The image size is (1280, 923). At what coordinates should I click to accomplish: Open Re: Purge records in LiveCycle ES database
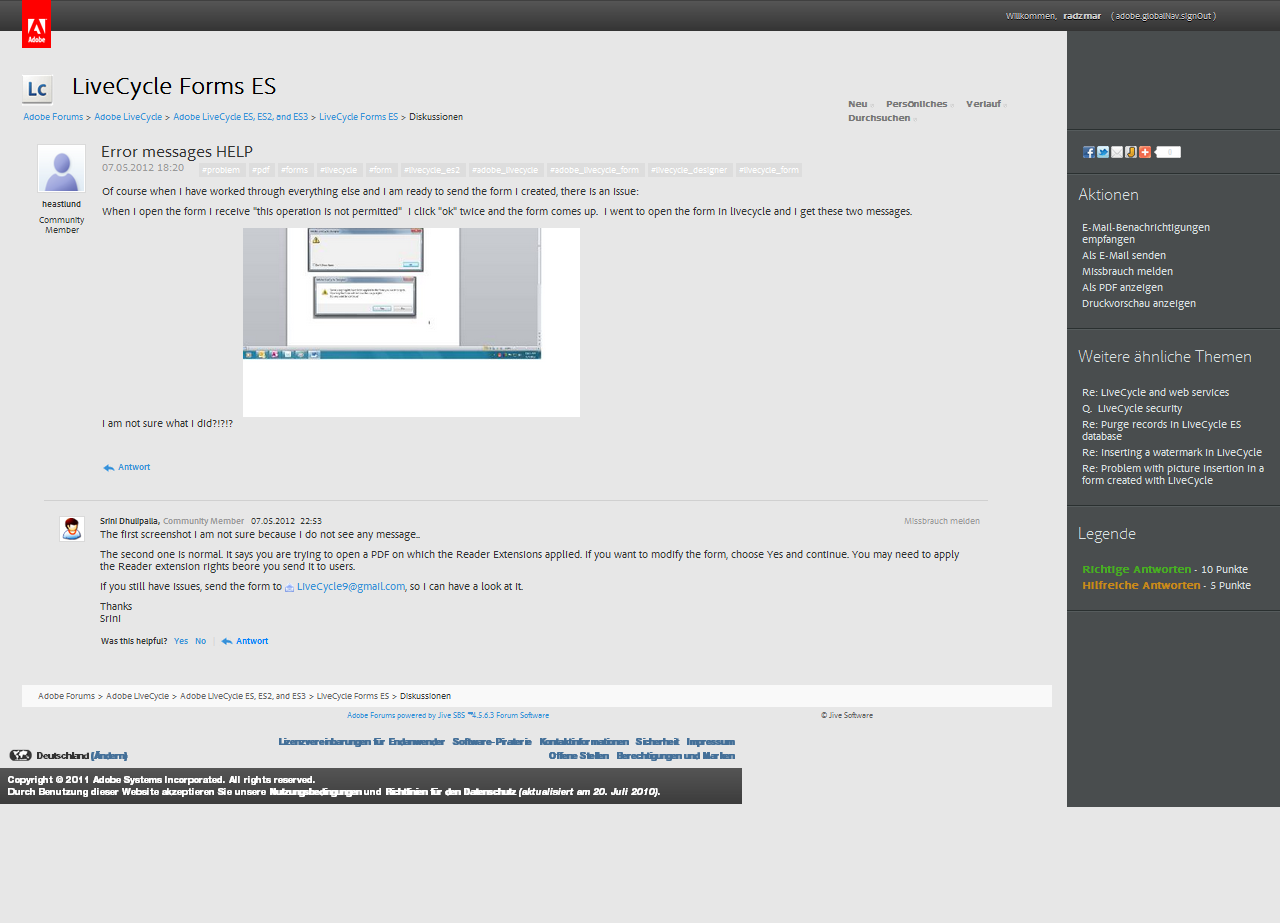pos(1162,430)
